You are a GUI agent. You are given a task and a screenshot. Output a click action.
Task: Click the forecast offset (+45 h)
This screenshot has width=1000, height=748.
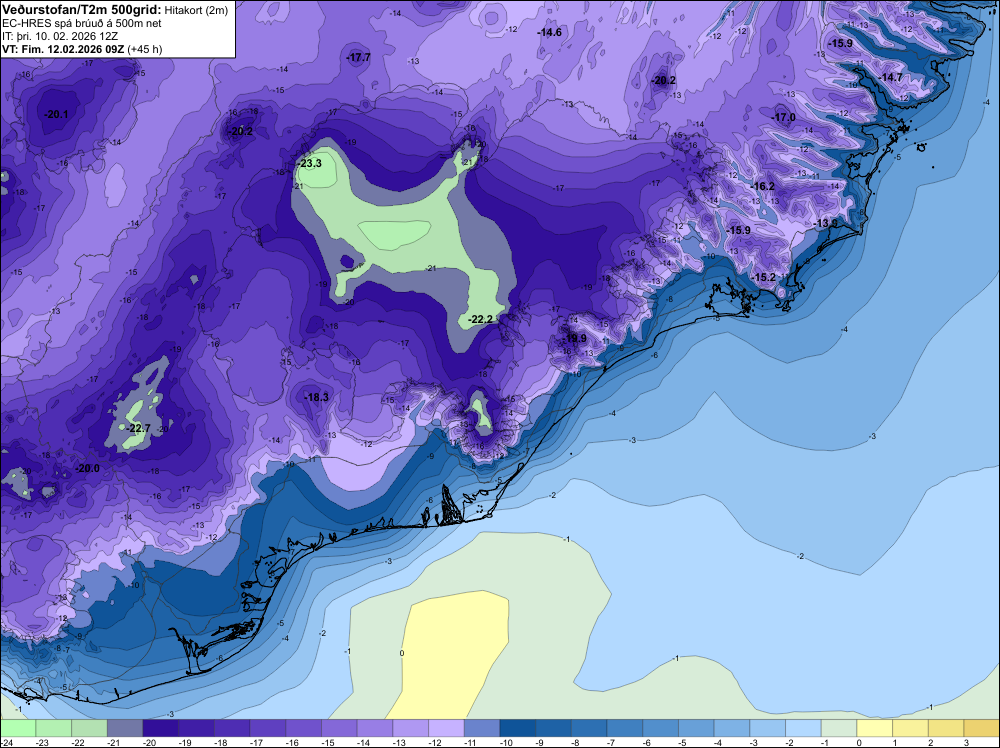145,49
